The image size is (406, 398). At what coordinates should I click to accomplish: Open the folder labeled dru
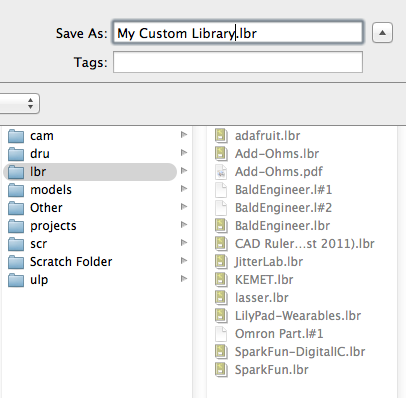point(40,154)
